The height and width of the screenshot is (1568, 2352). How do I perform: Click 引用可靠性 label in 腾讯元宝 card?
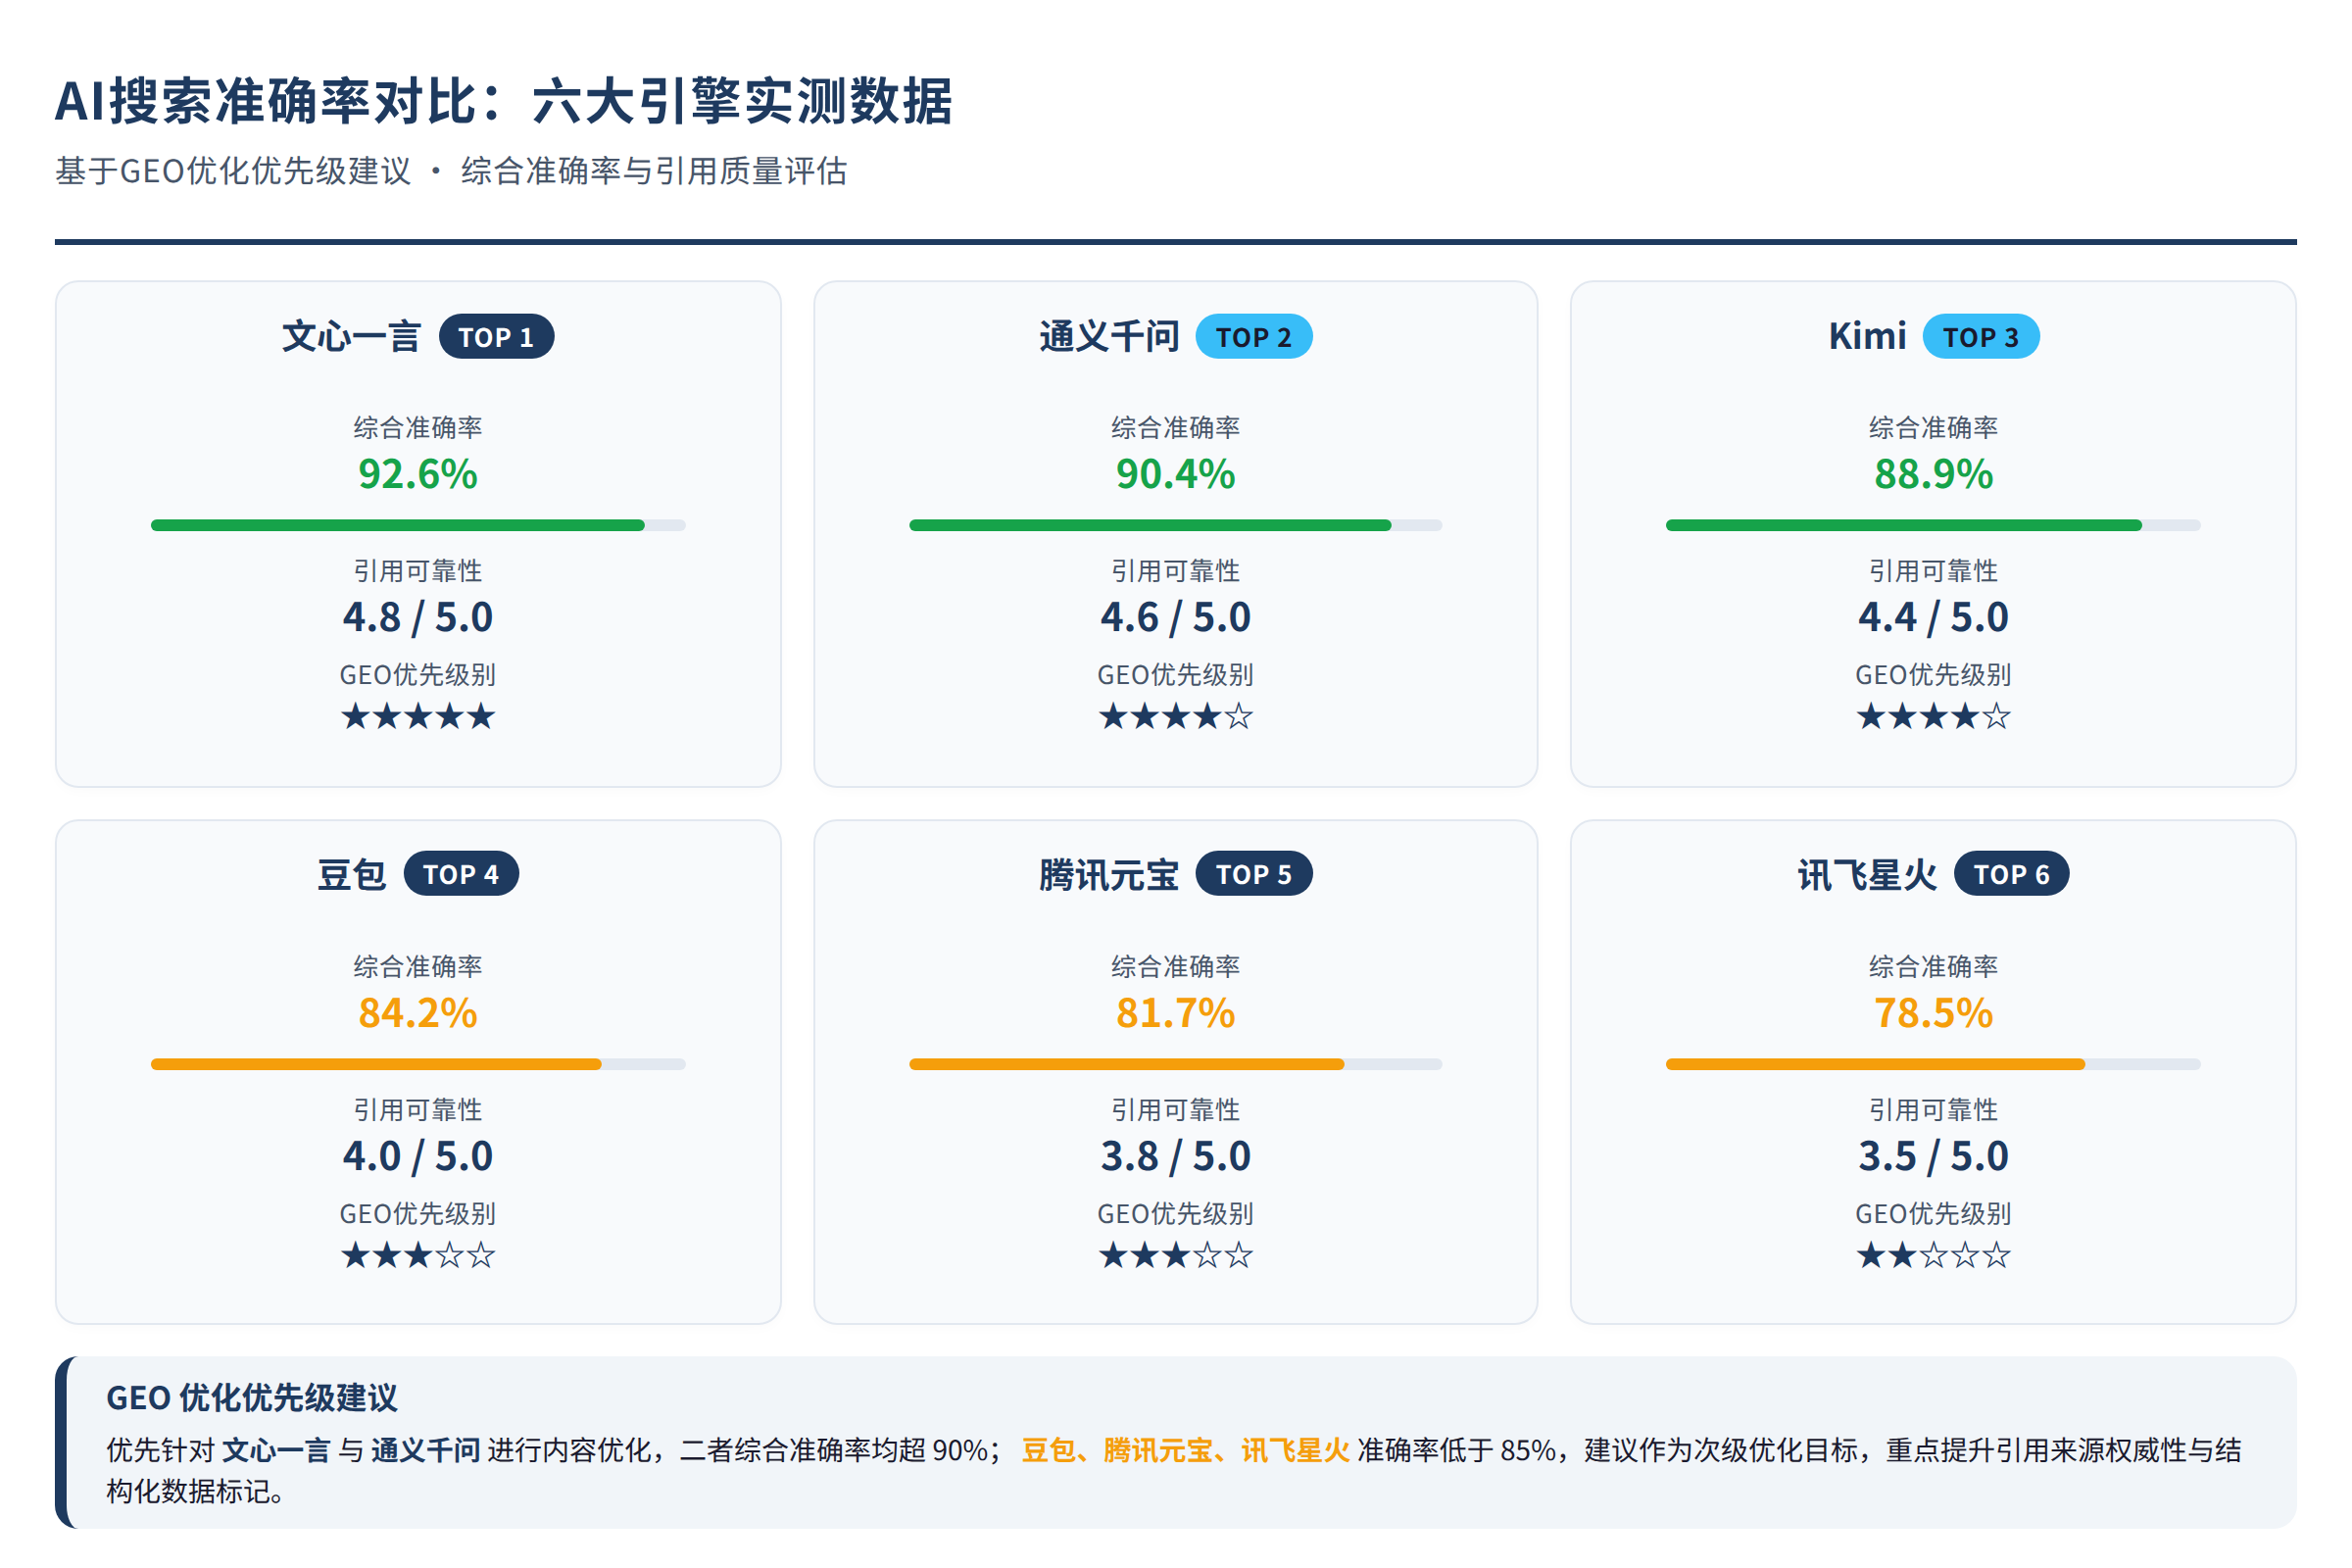(1175, 1110)
